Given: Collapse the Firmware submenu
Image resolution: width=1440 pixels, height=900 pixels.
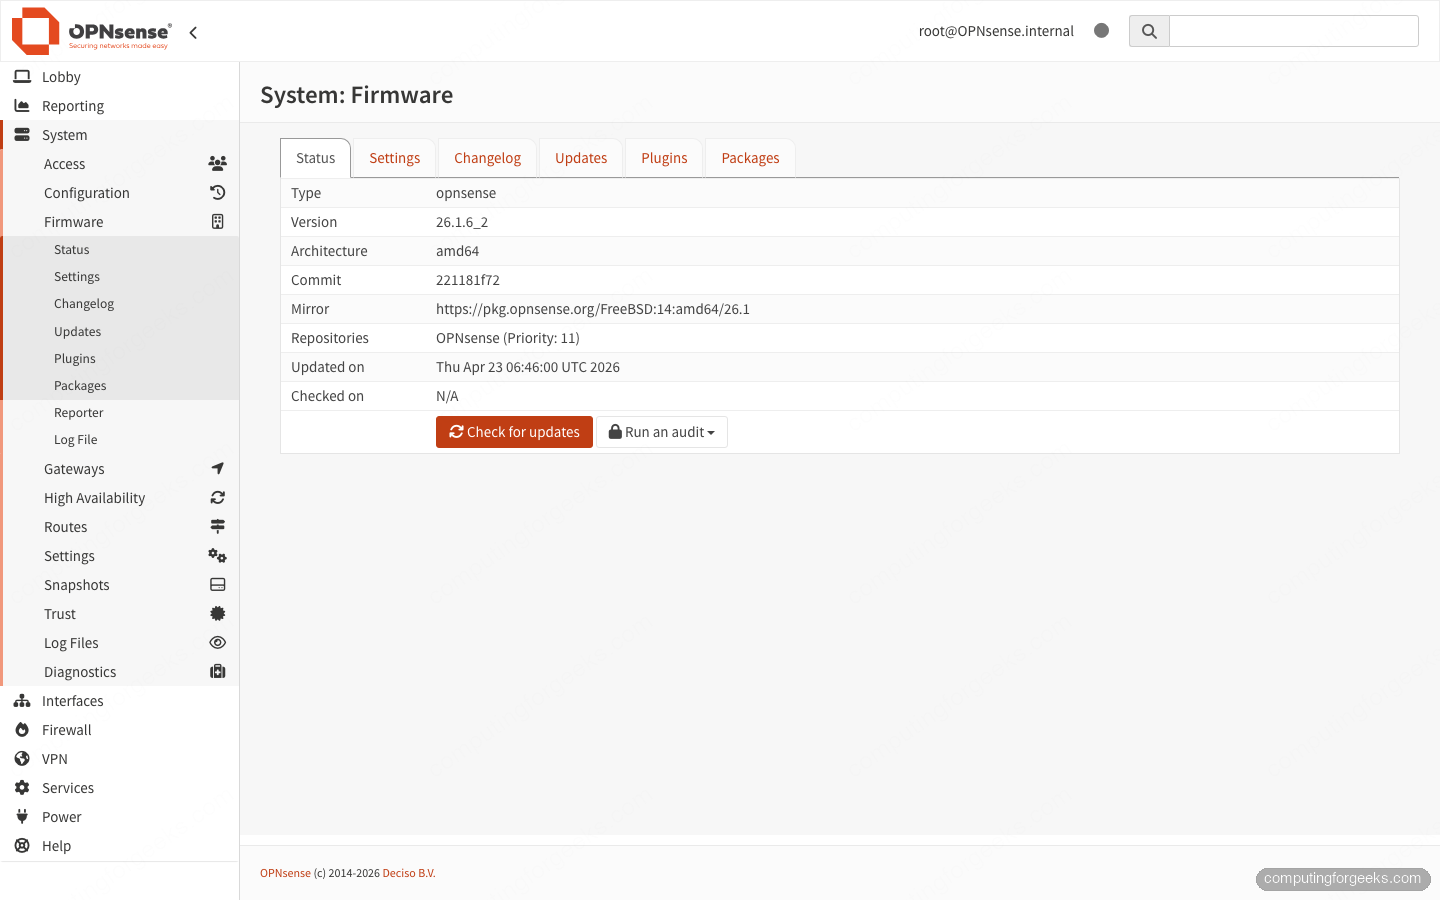Looking at the screenshot, I should point(120,222).
